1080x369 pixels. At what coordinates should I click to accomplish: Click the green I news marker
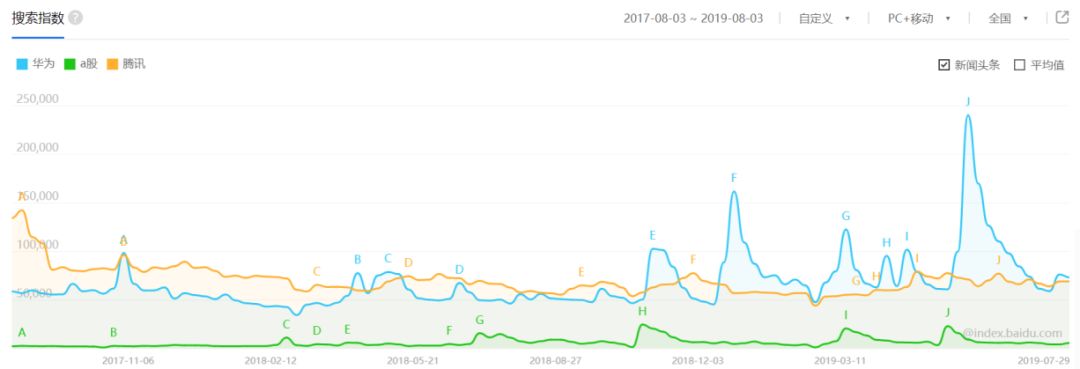pyautogui.click(x=846, y=315)
